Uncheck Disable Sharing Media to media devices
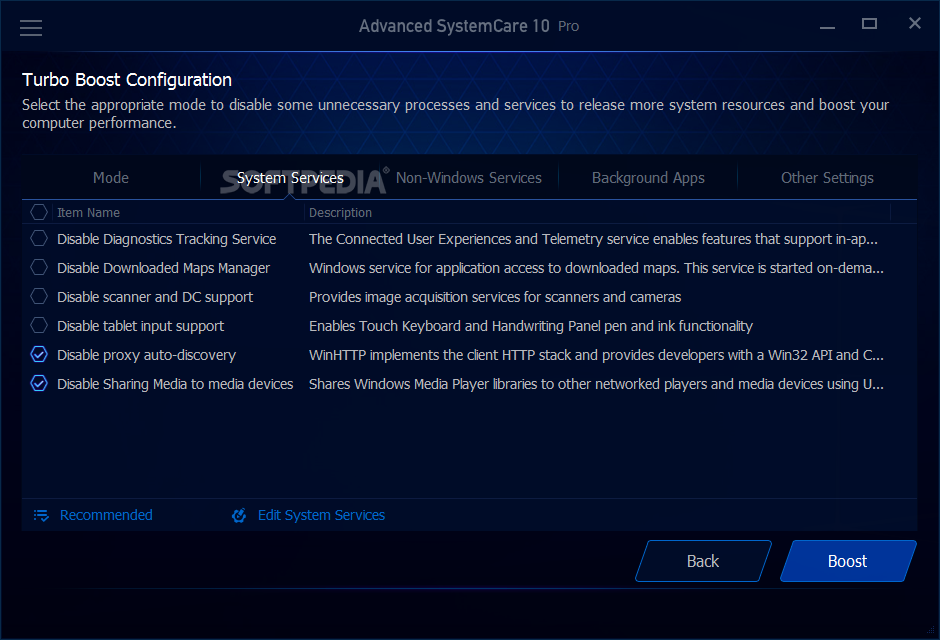Image resolution: width=940 pixels, height=640 pixels. tap(39, 384)
